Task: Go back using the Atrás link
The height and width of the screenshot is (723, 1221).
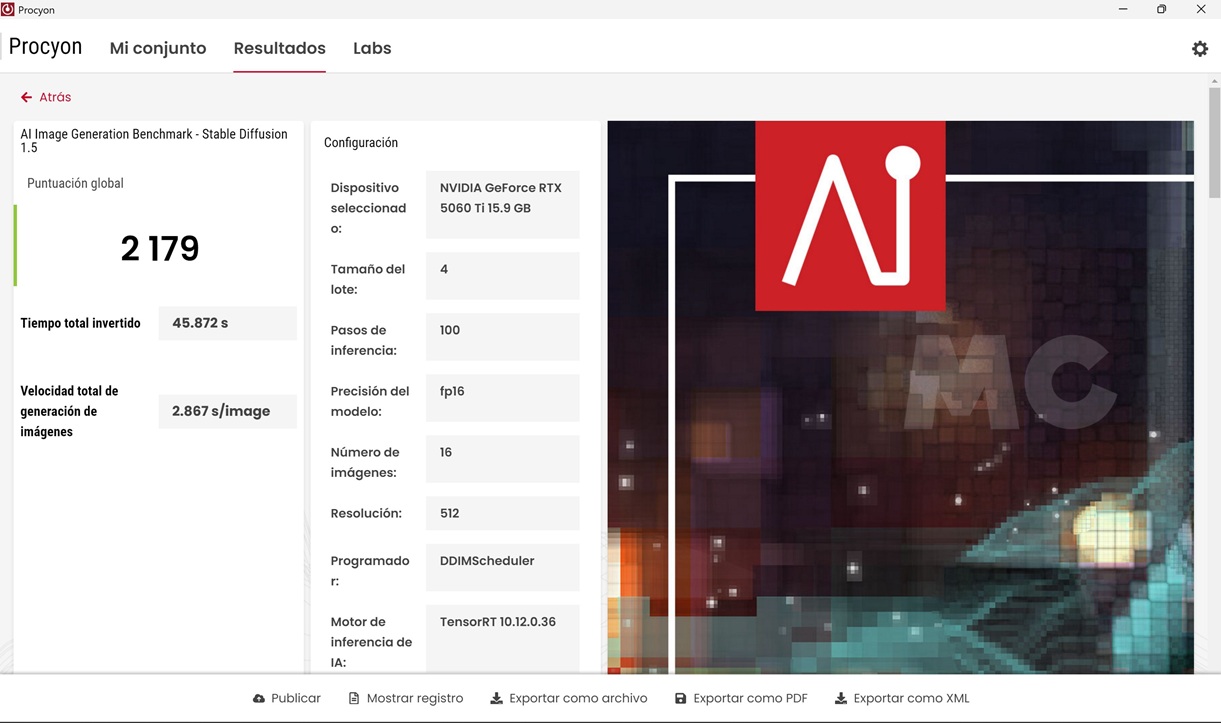Action: pos(55,97)
